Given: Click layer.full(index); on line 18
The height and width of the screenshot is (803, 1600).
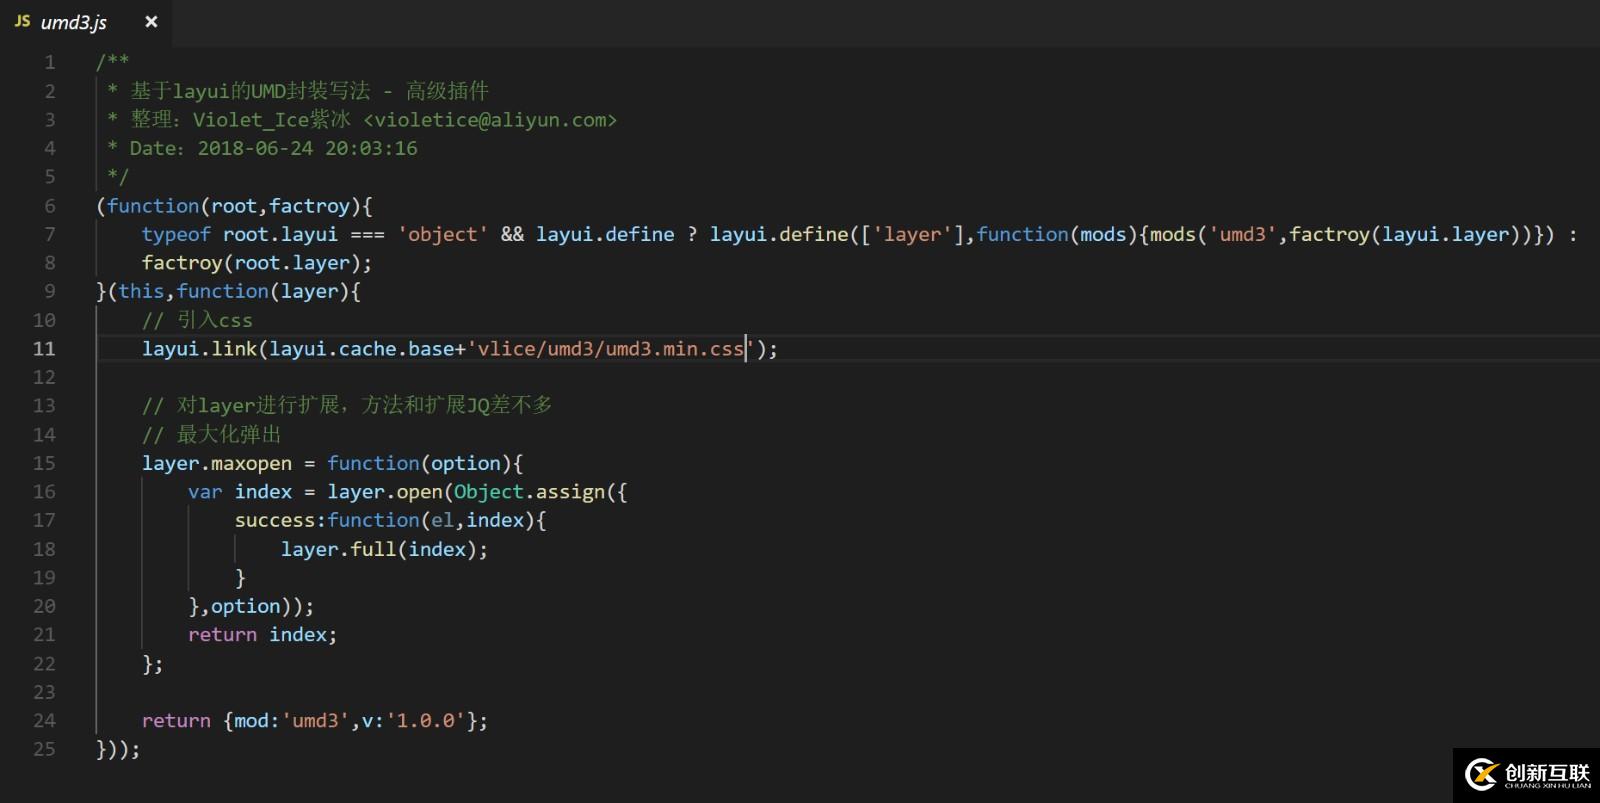Looking at the screenshot, I should (385, 549).
